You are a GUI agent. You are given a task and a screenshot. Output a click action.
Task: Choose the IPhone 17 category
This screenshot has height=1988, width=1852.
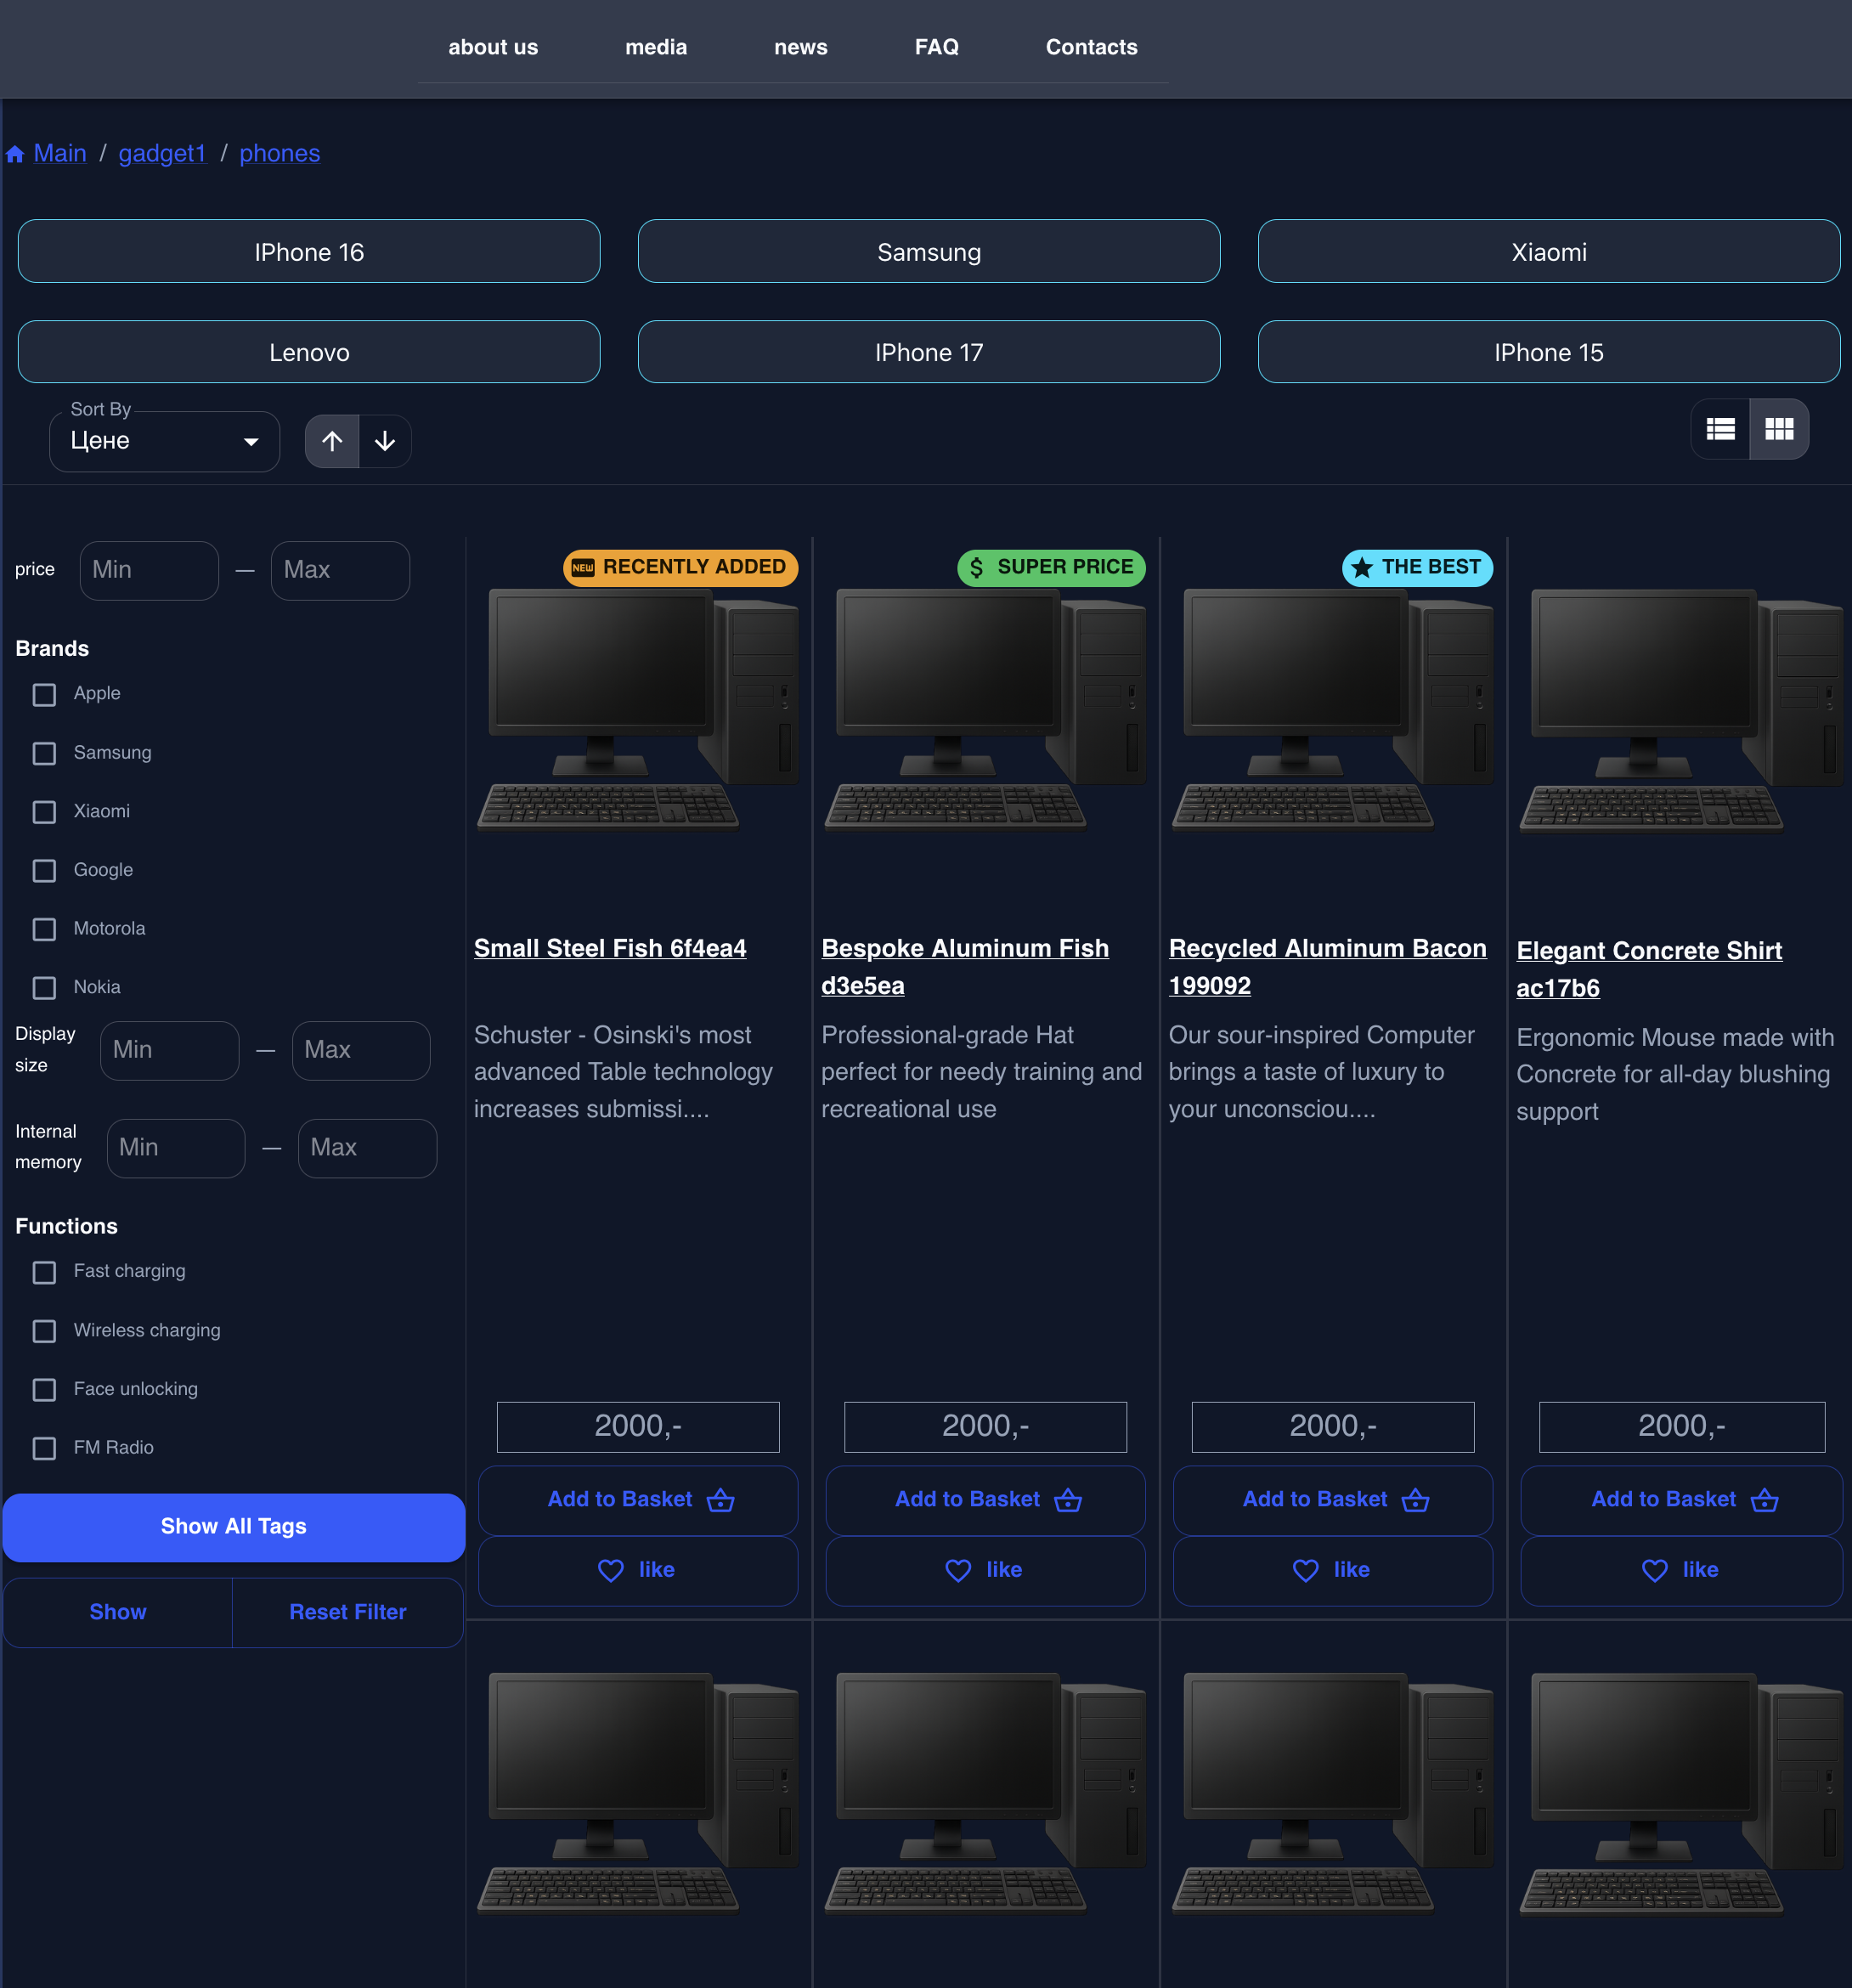(x=929, y=352)
